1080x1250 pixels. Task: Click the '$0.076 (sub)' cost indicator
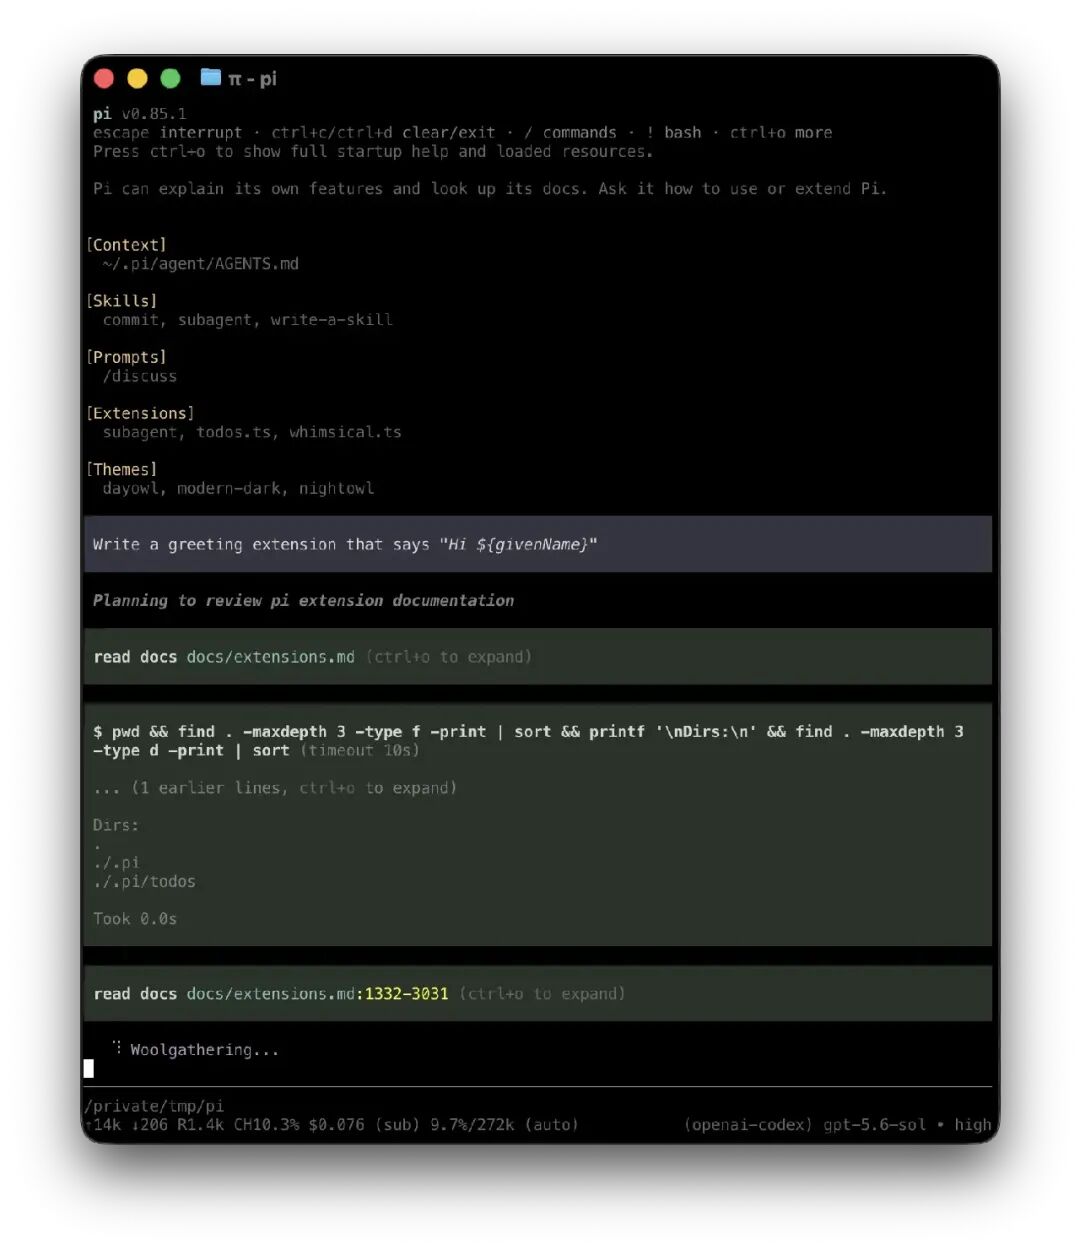363,1125
